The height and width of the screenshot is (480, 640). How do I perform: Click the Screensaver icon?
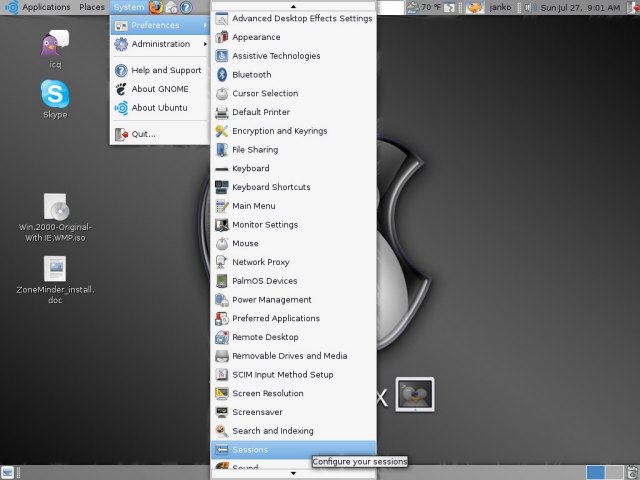tap(222, 413)
